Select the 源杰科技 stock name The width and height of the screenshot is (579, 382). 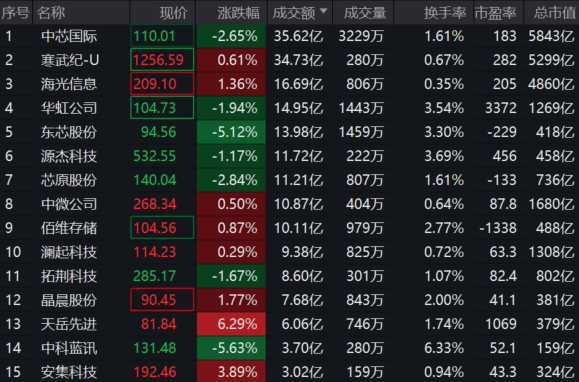click(69, 156)
